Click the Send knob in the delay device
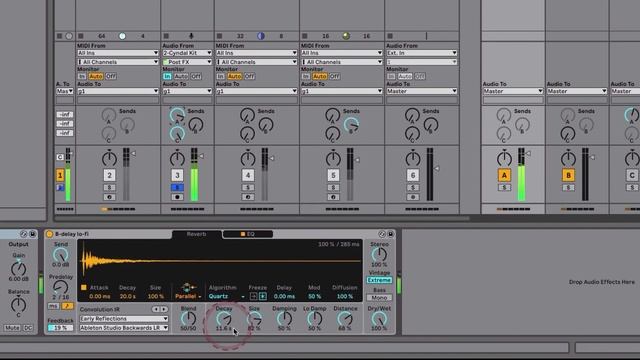This screenshot has width=640, height=360. (60, 255)
